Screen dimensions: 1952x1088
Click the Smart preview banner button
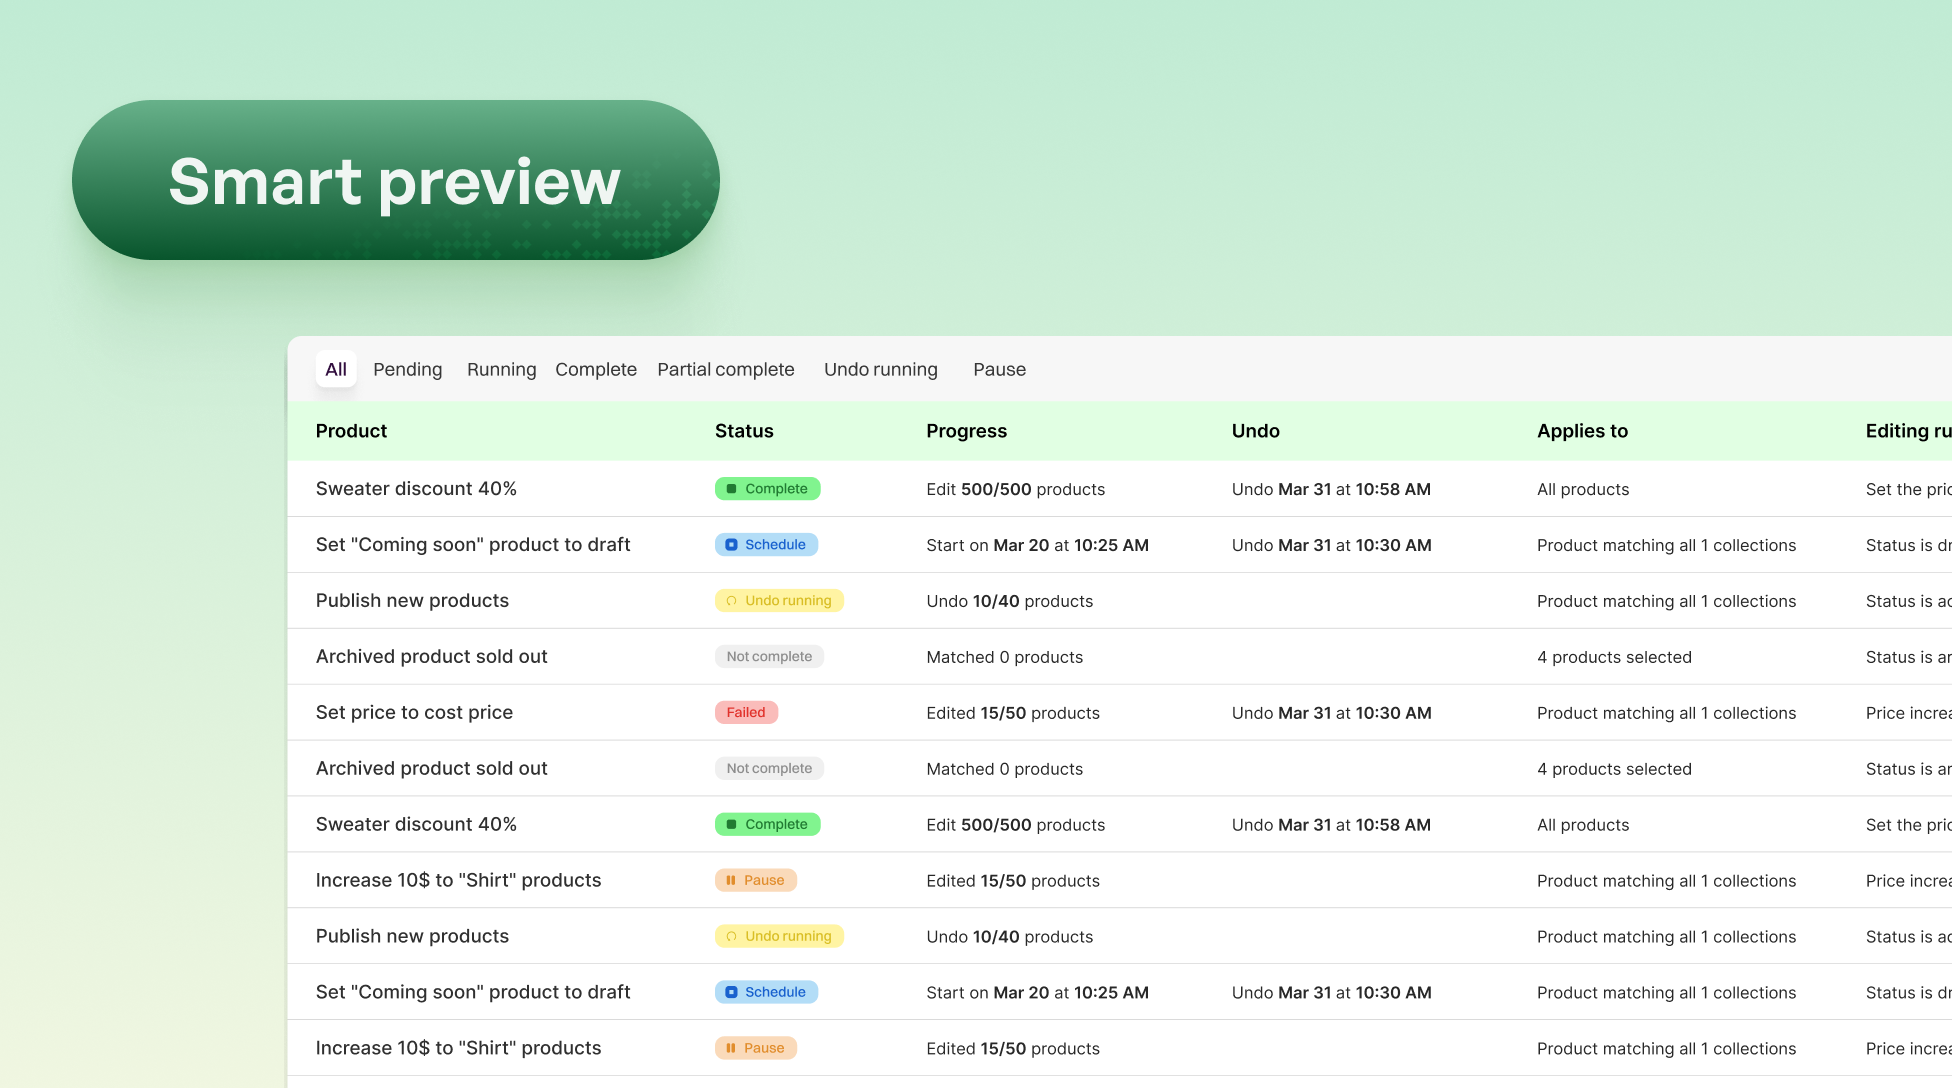(396, 180)
